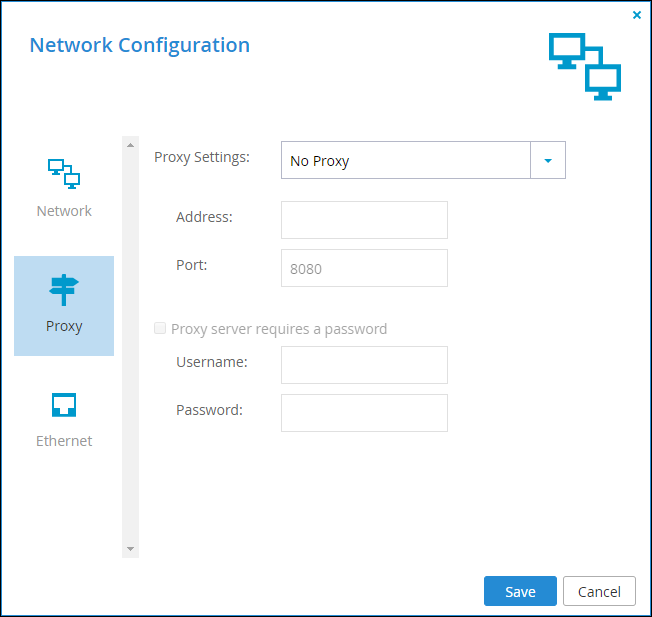Click the Network computers icon in sidebar
The image size is (652, 617).
coord(64,174)
